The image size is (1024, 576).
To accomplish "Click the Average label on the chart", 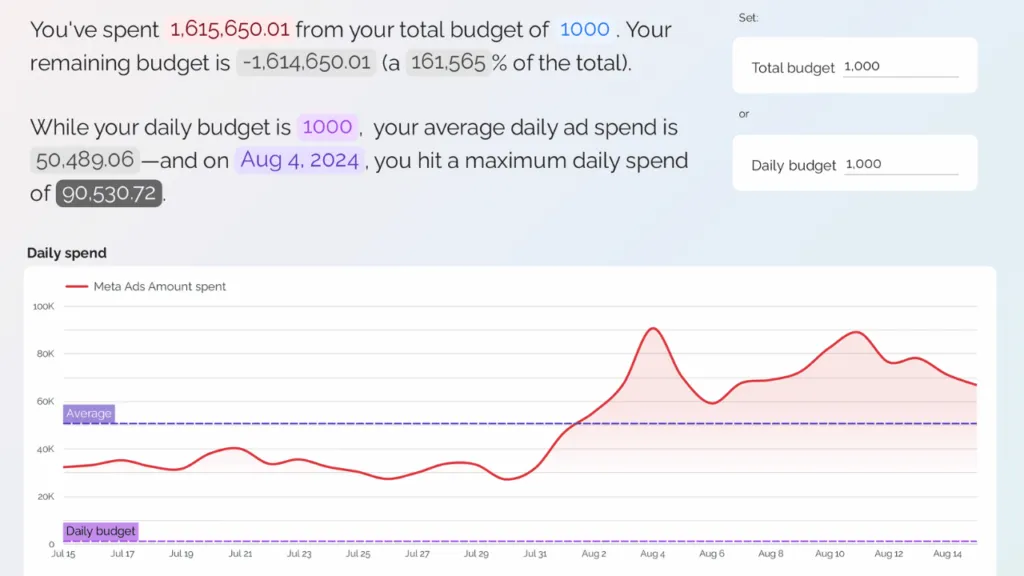I will (88, 413).
